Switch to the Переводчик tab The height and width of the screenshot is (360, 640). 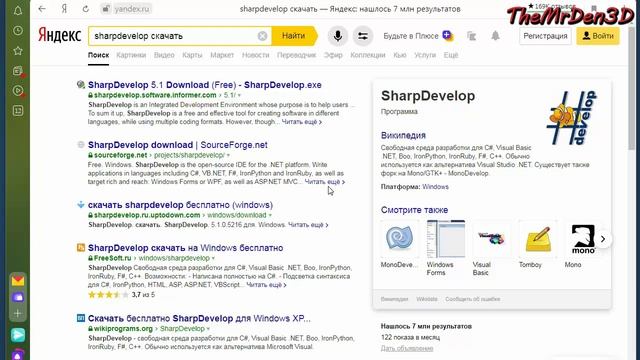coord(296,55)
